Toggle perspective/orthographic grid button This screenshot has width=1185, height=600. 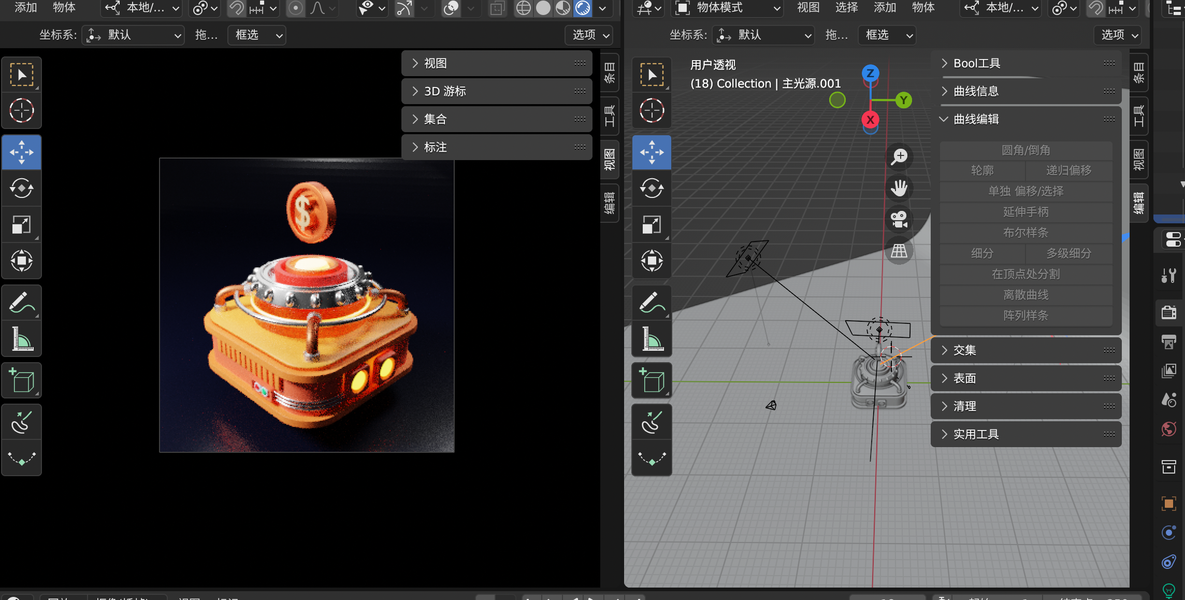(899, 251)
